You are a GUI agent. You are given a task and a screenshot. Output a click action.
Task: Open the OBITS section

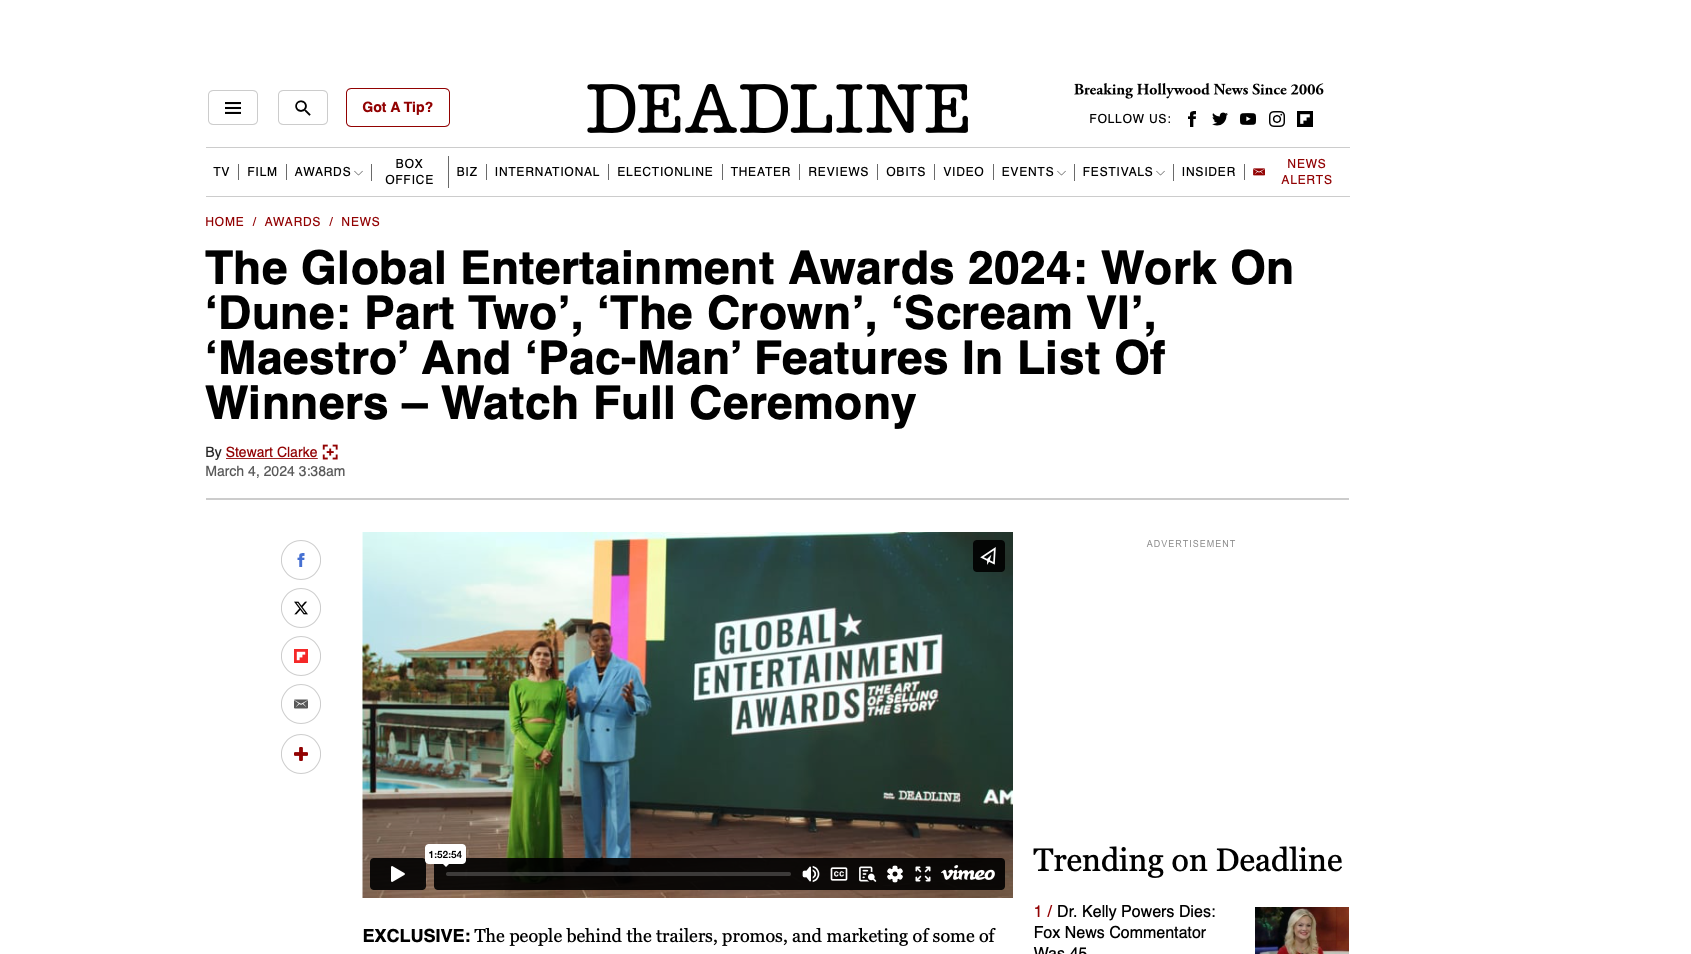(906, 172)
